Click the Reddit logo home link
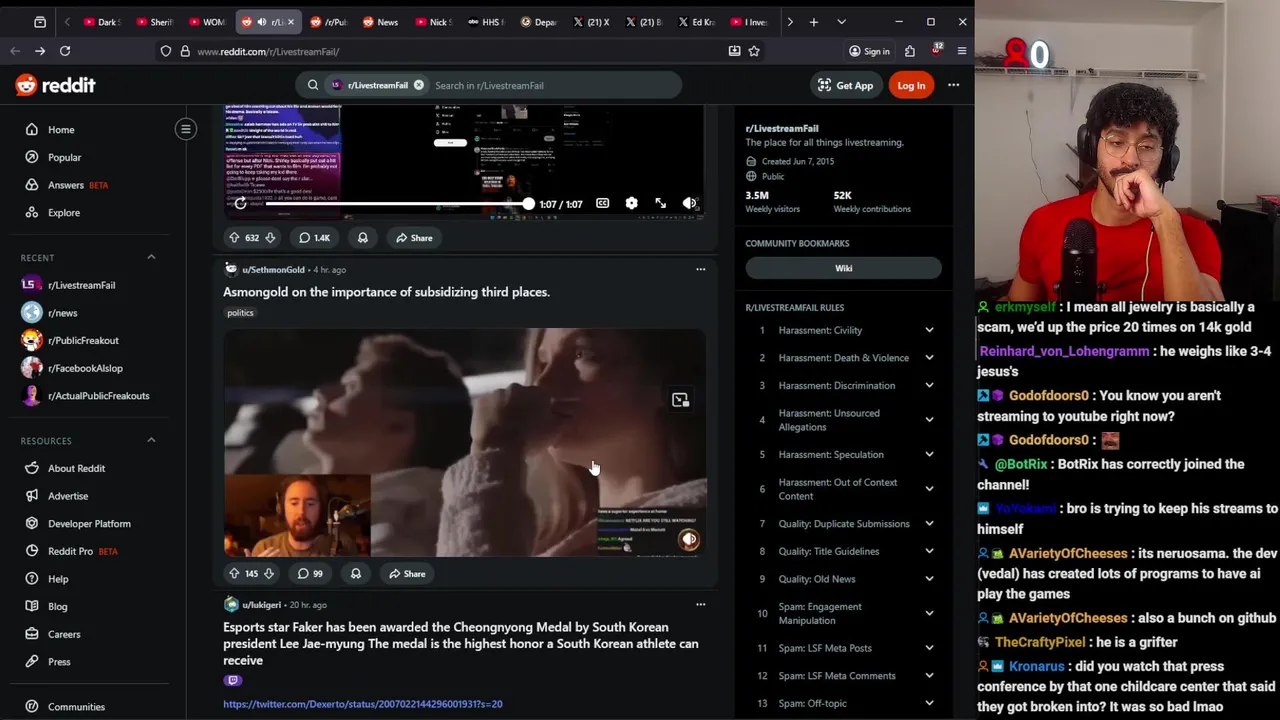The width and height of the screenshot is (1280, 720). coord(55,85)
